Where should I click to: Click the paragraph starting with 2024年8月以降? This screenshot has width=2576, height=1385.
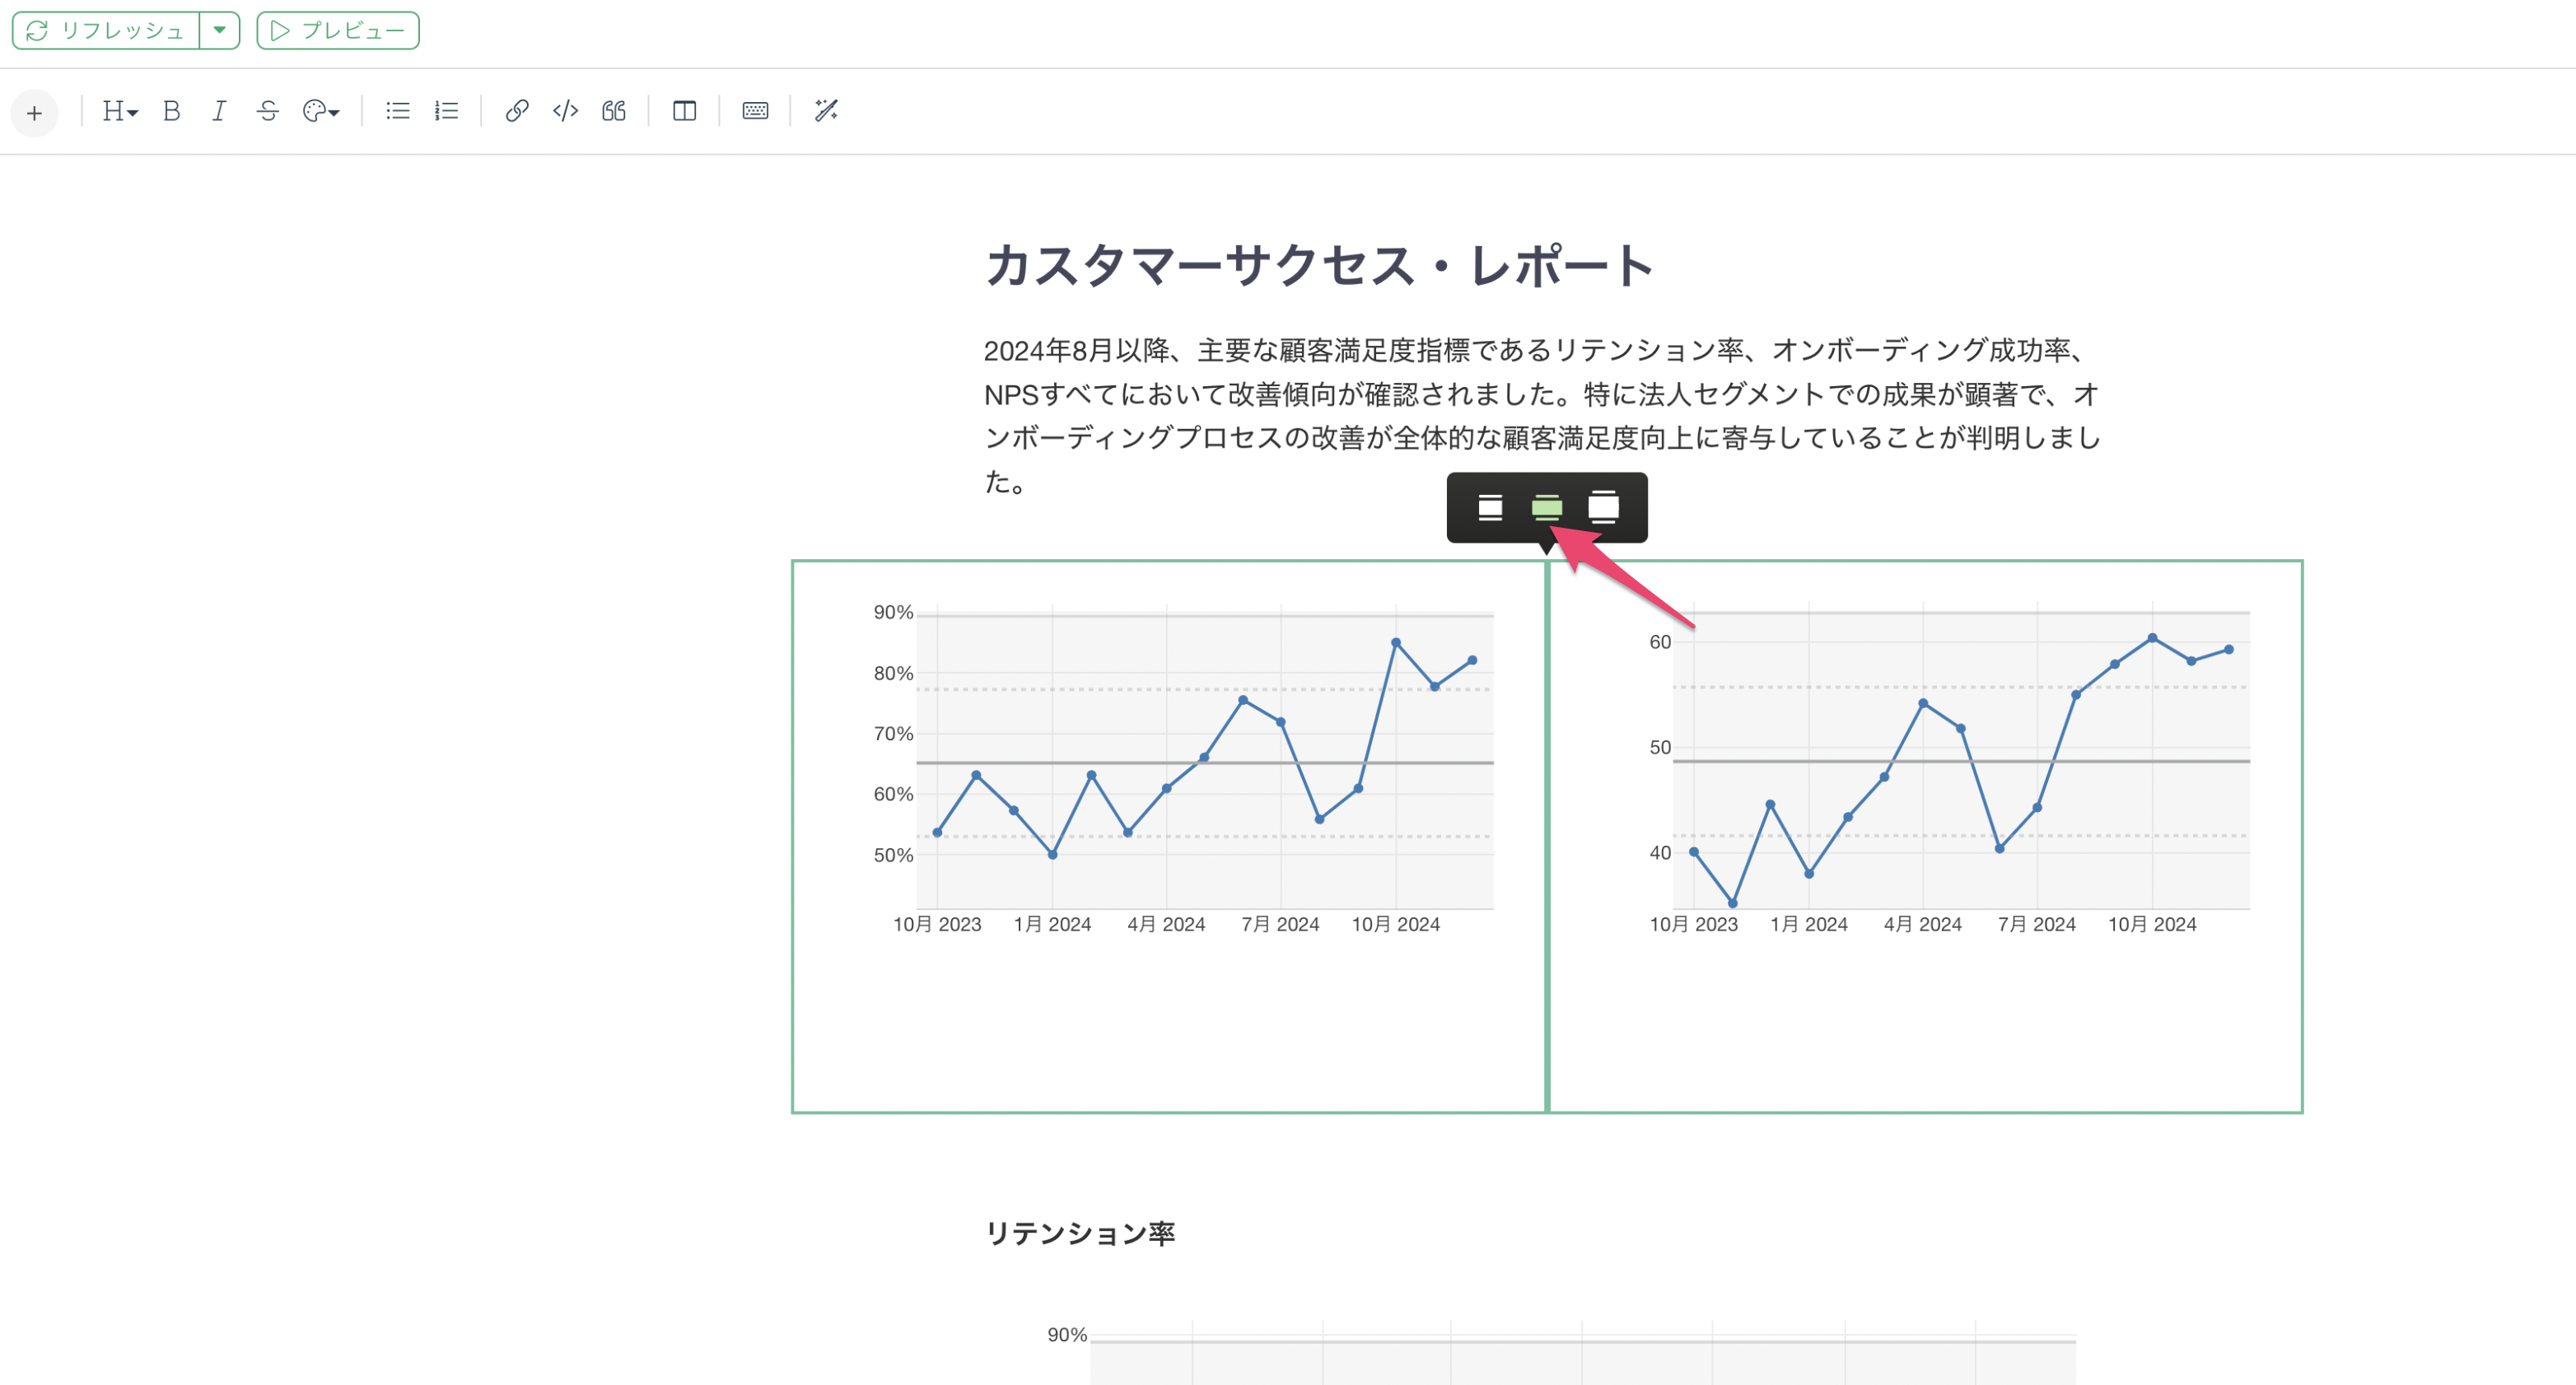(x=1542, y=416)
